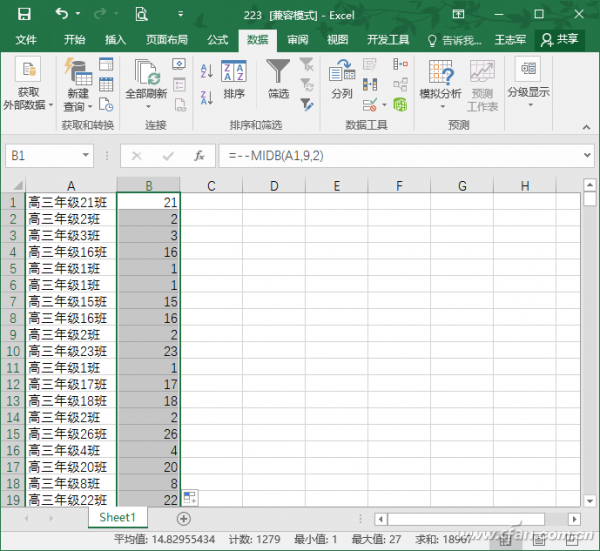Switch to the 插入 tab
Screen dimensions: 600x551
115,39
